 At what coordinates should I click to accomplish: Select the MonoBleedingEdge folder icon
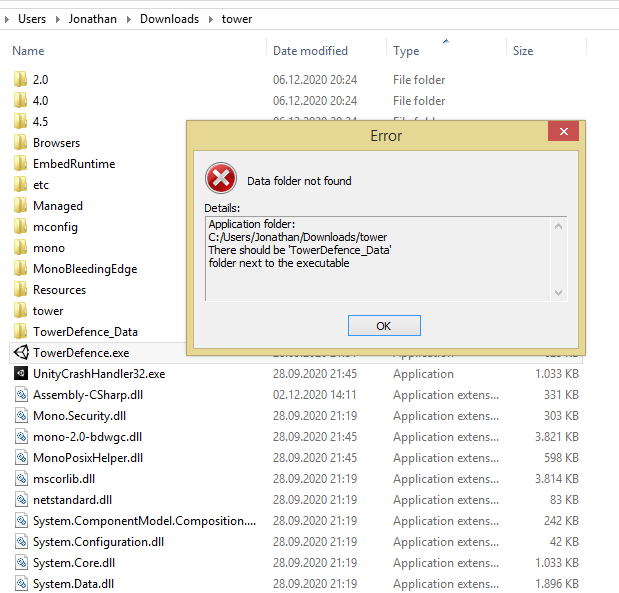[20, 268]
